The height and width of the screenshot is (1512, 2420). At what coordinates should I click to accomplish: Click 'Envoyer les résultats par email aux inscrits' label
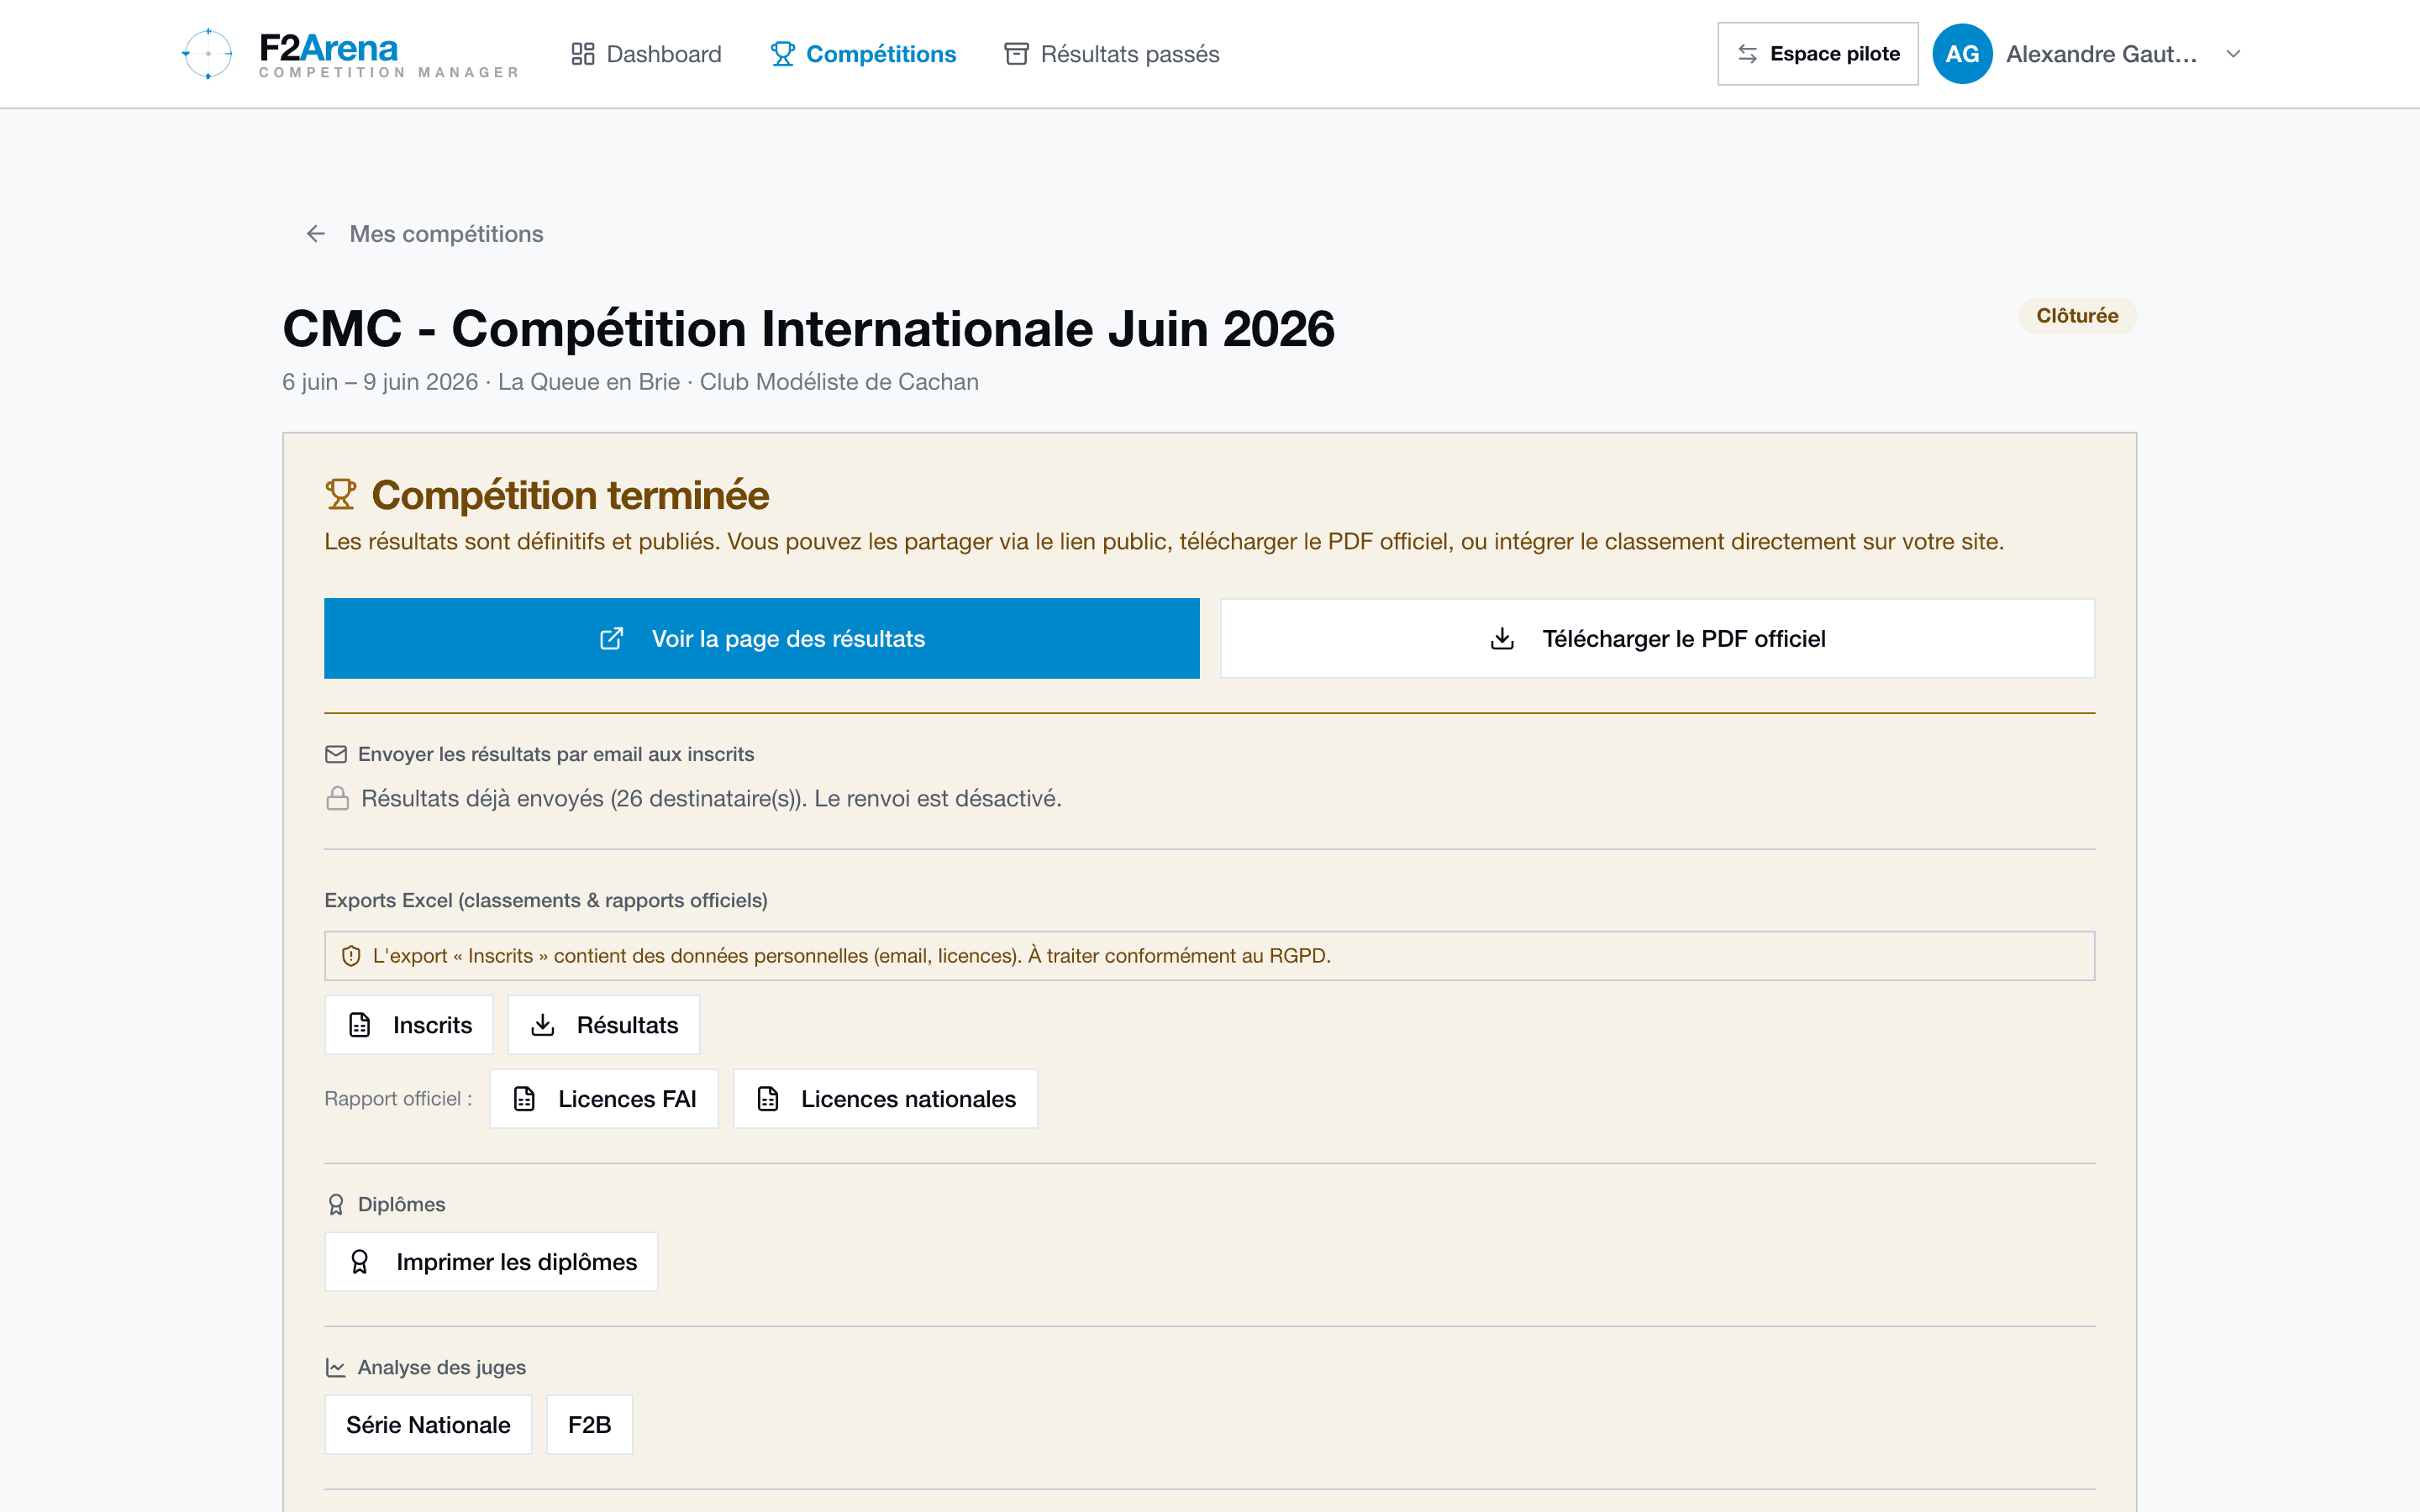click(556, 754)
